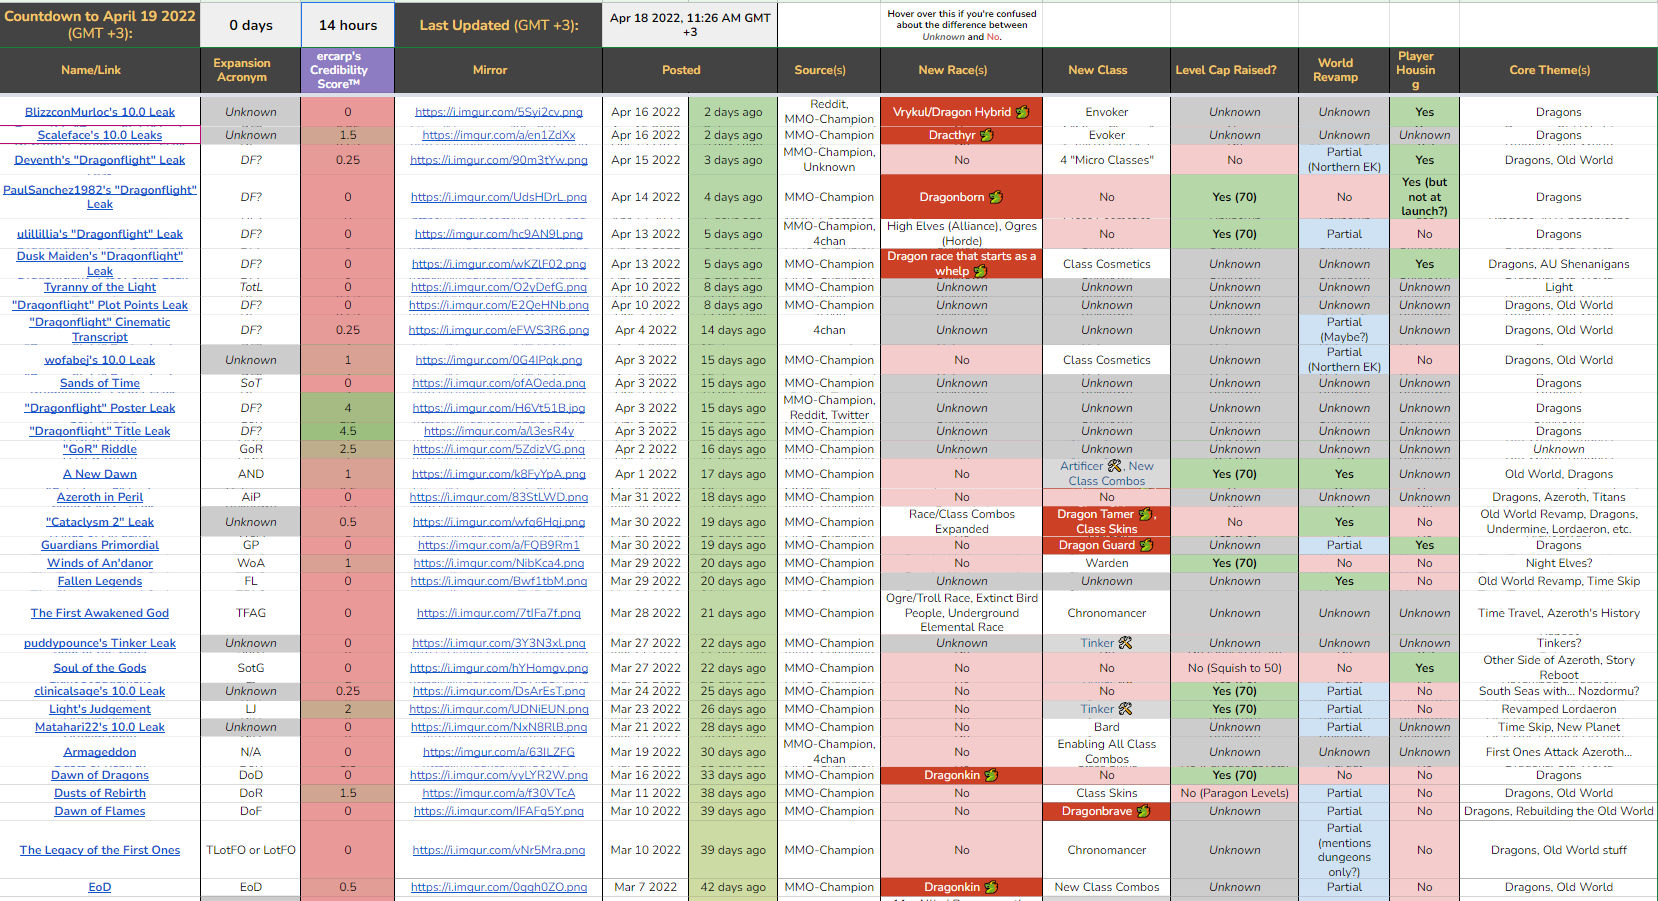Open Dawn of Dragons link
The width and height of the screenshot is (1658, 901).
coord(100,775)
